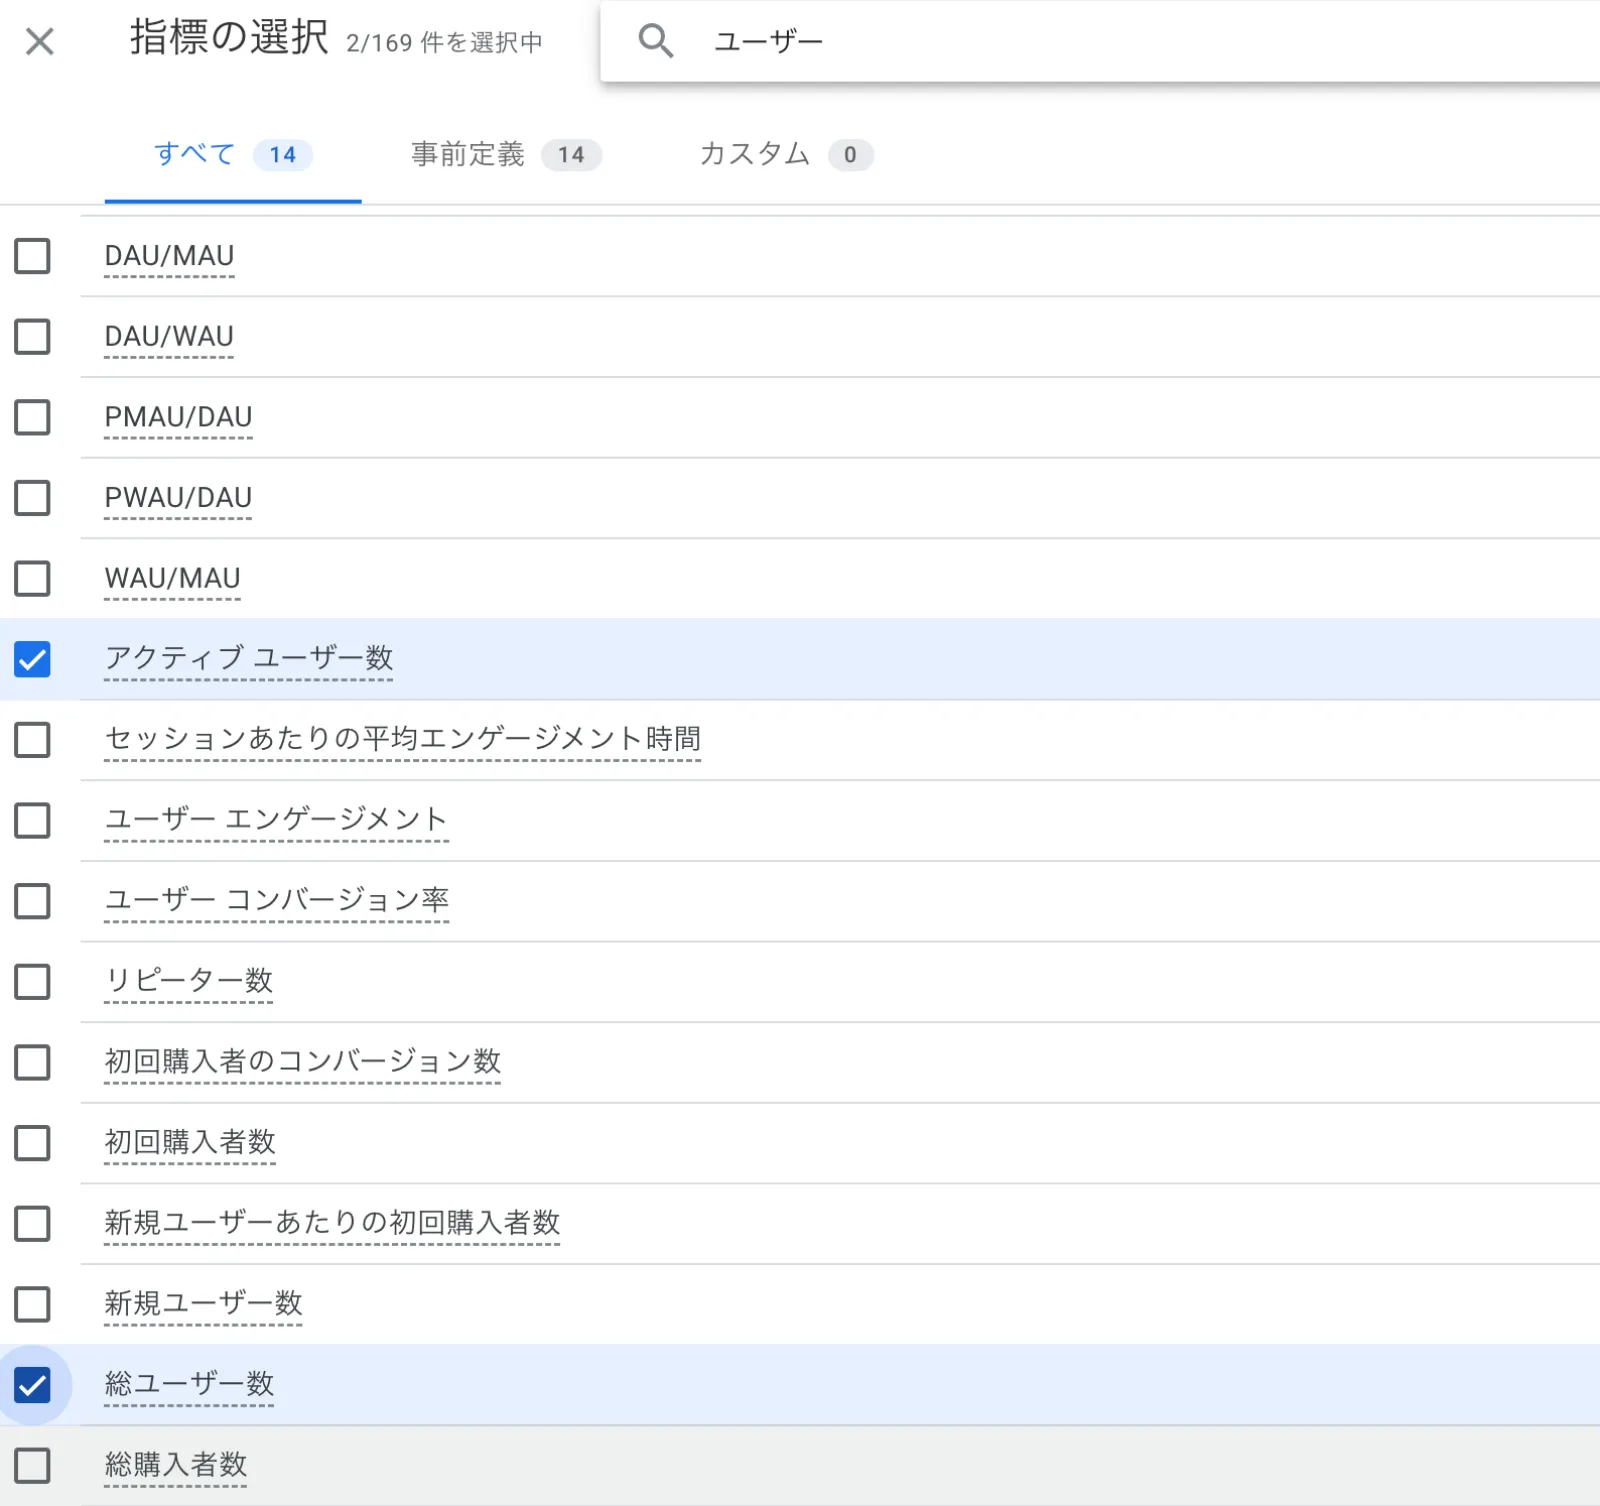This screenshot has height=1506, width=1600.
Task: Open the 事前定義 tab
Action: [506, 154]
